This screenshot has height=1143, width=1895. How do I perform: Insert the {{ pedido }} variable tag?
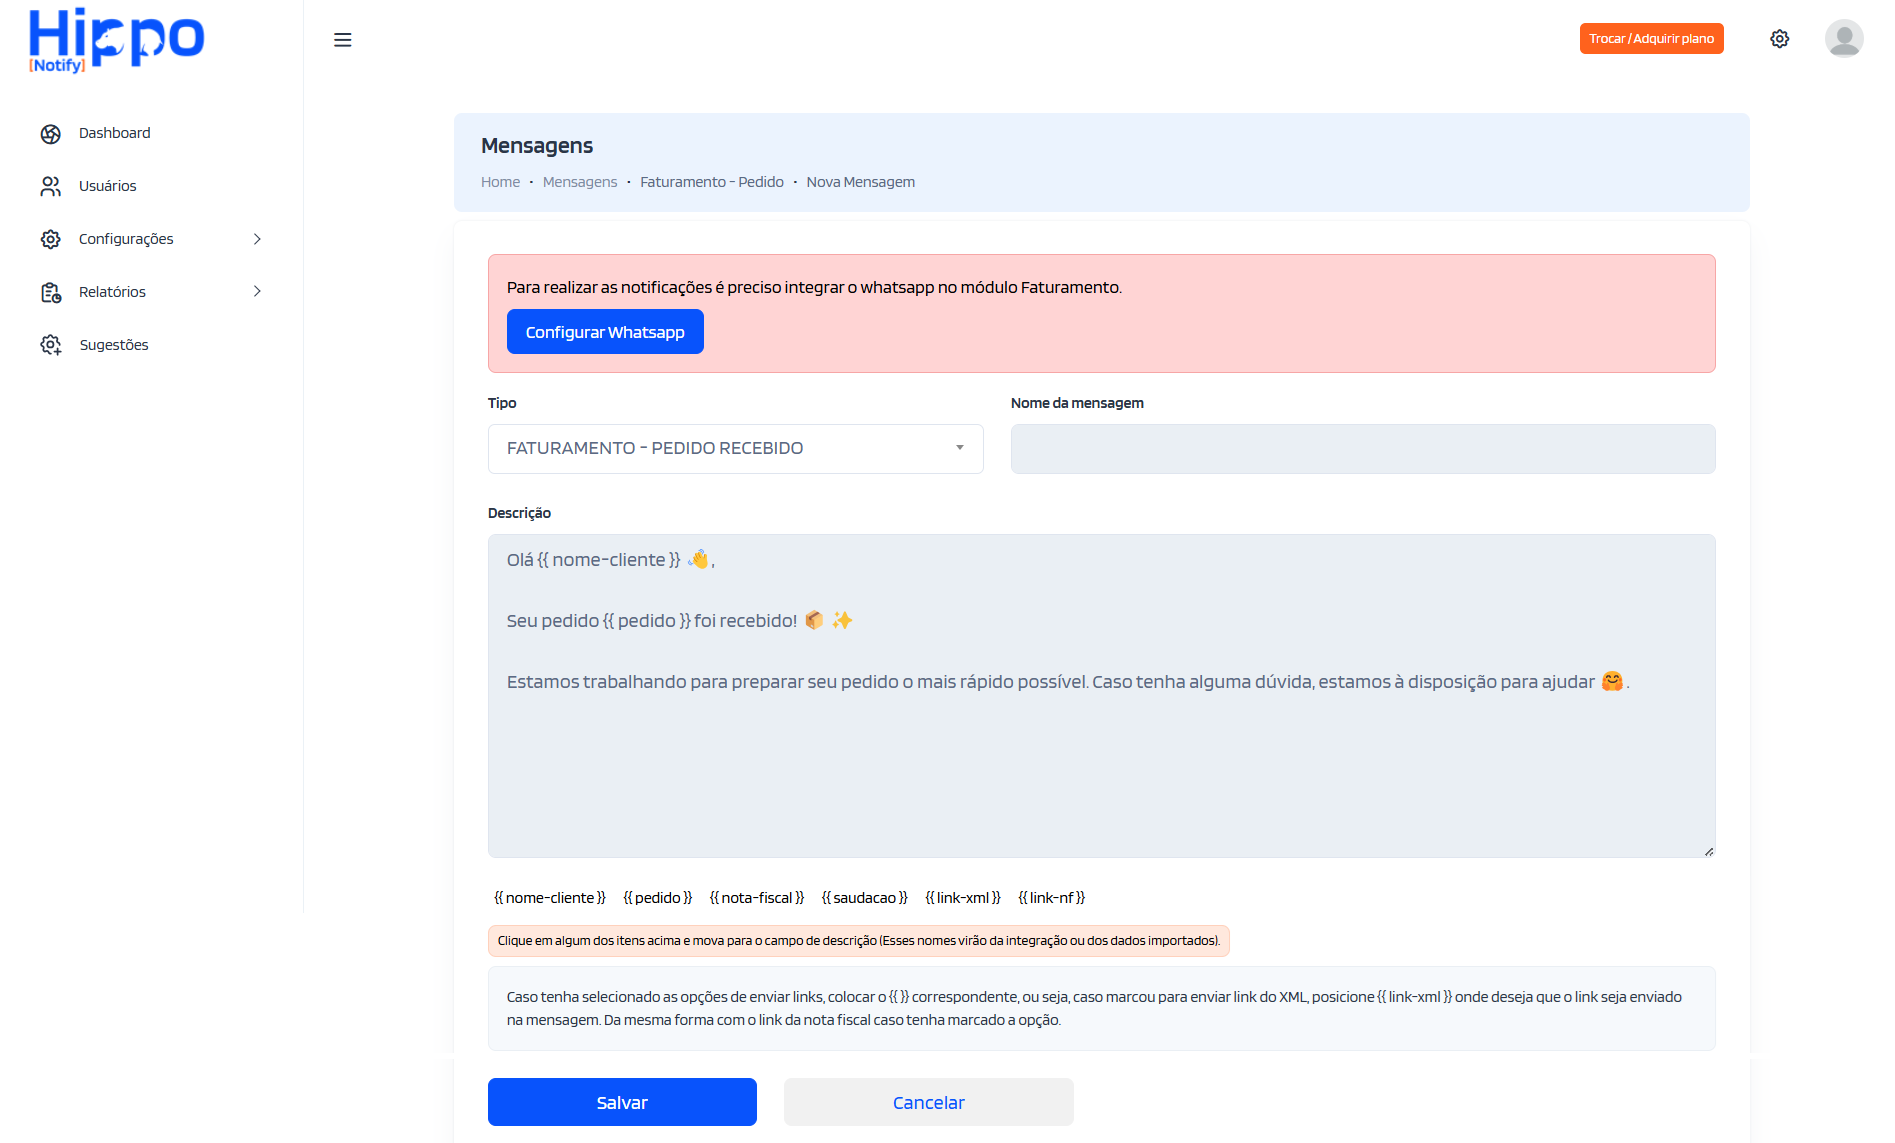pos(658,897)
